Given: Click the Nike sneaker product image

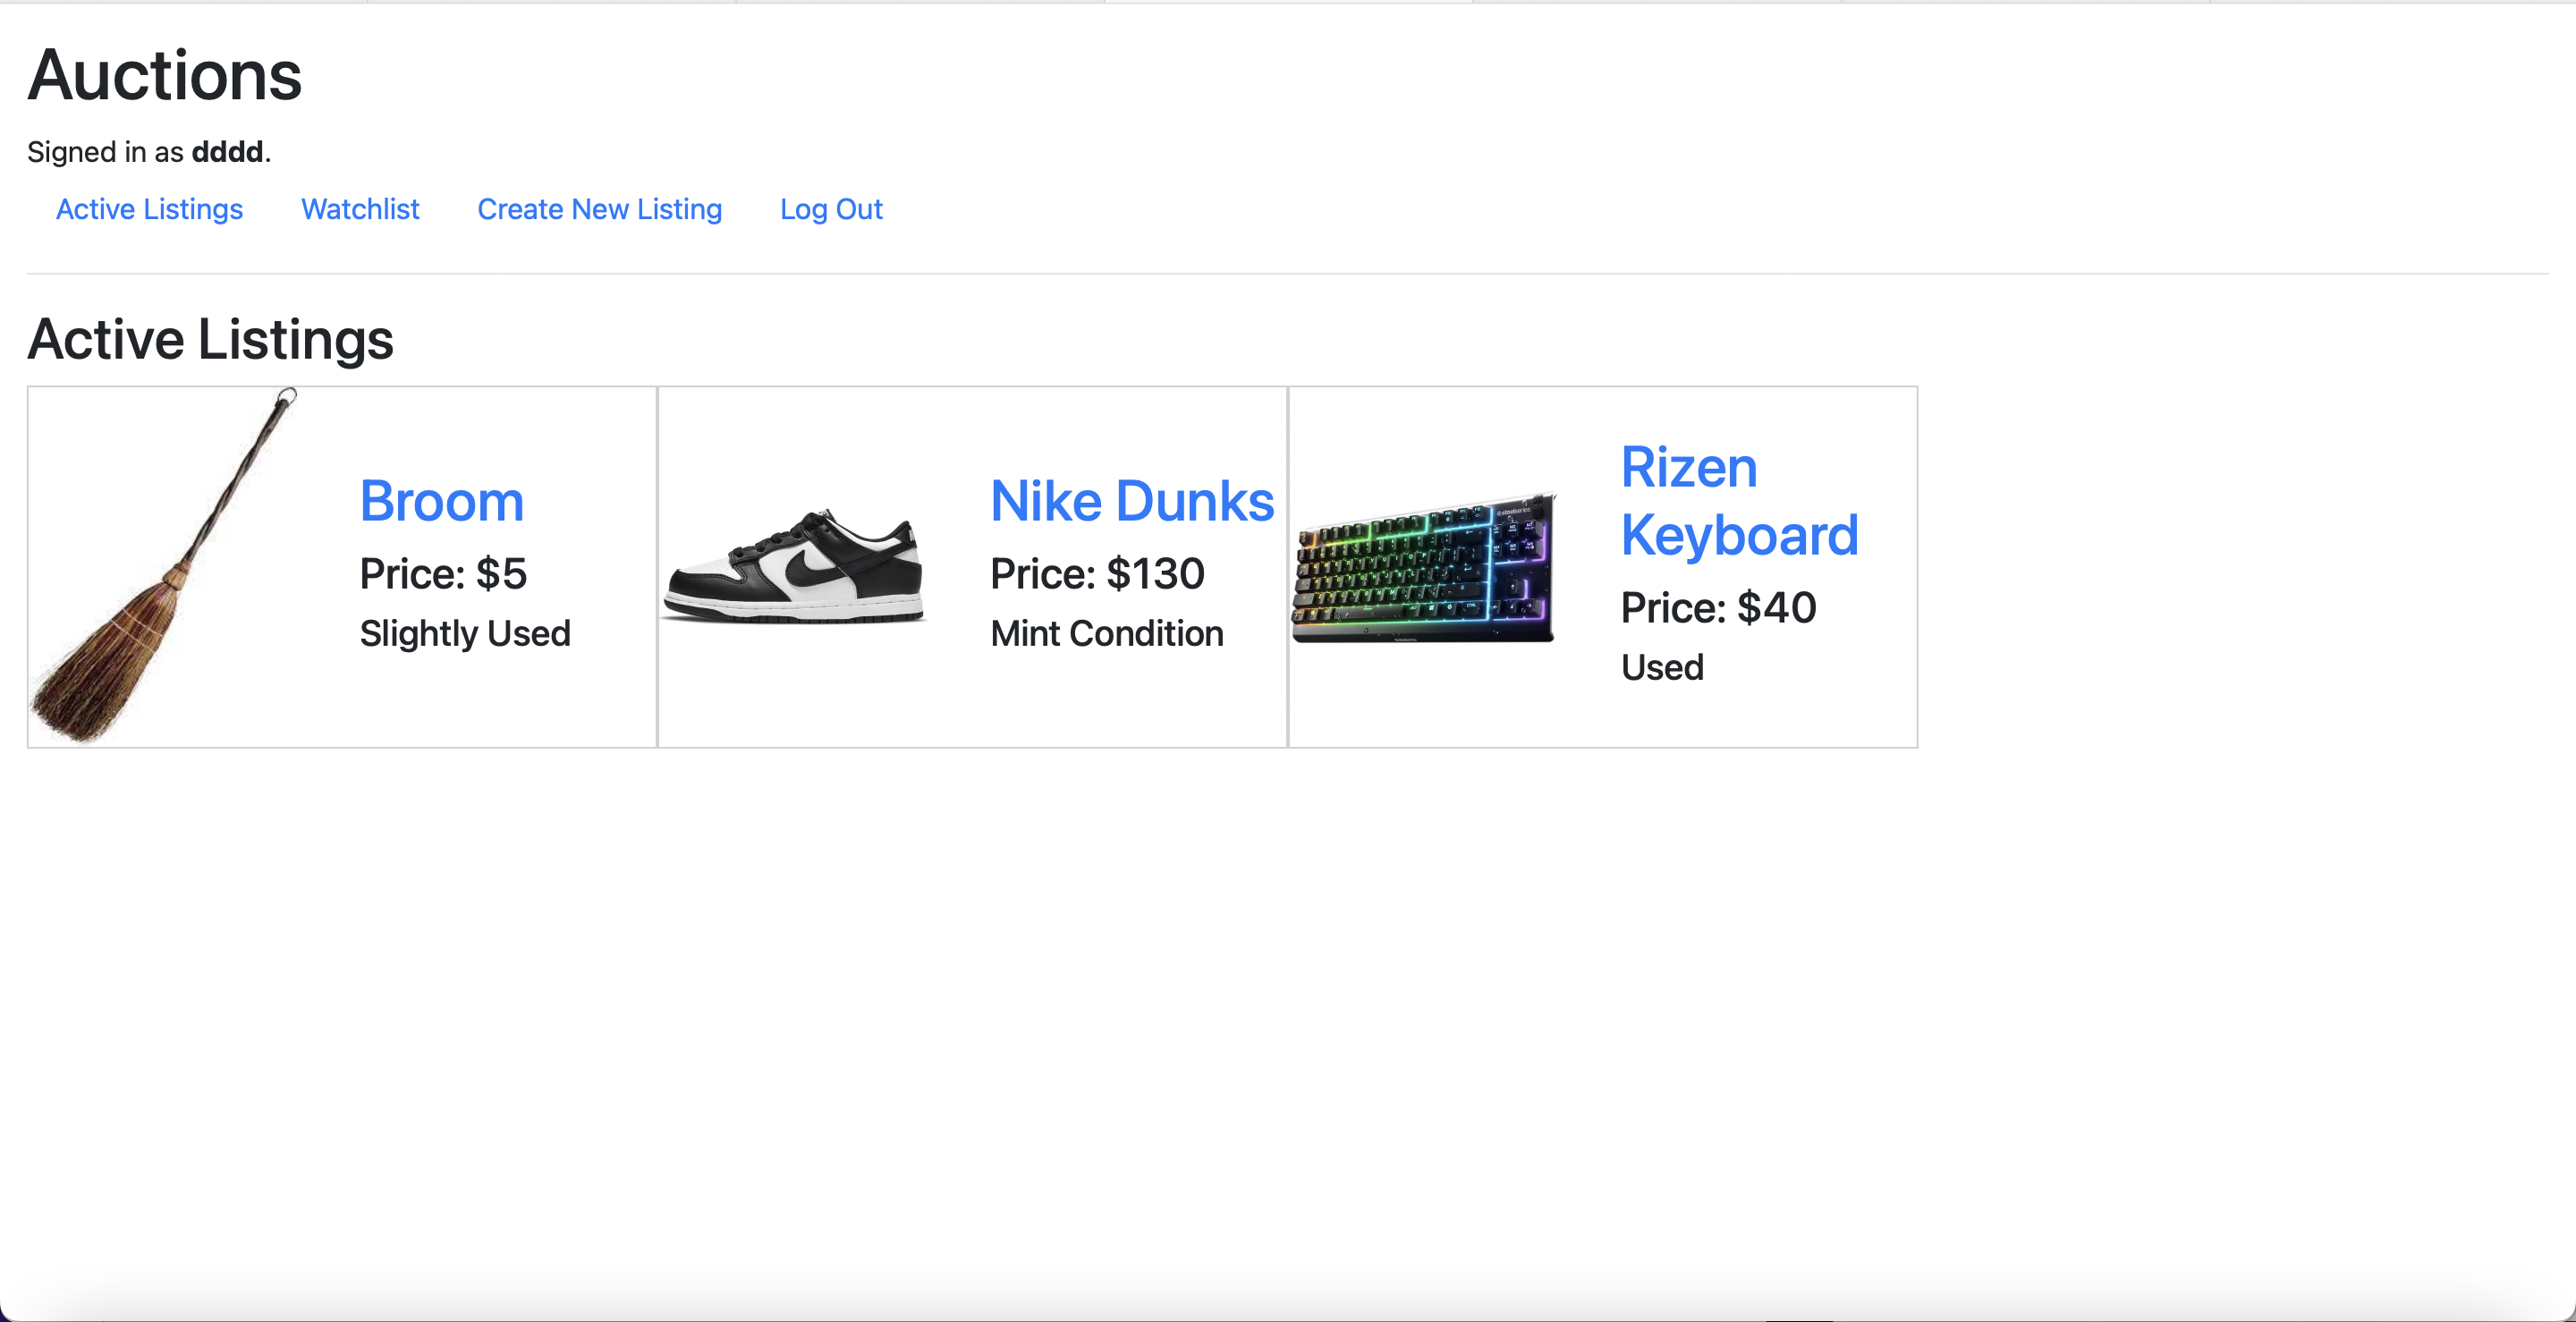Looking at the screenshot, I should click(x=794, y=566).
